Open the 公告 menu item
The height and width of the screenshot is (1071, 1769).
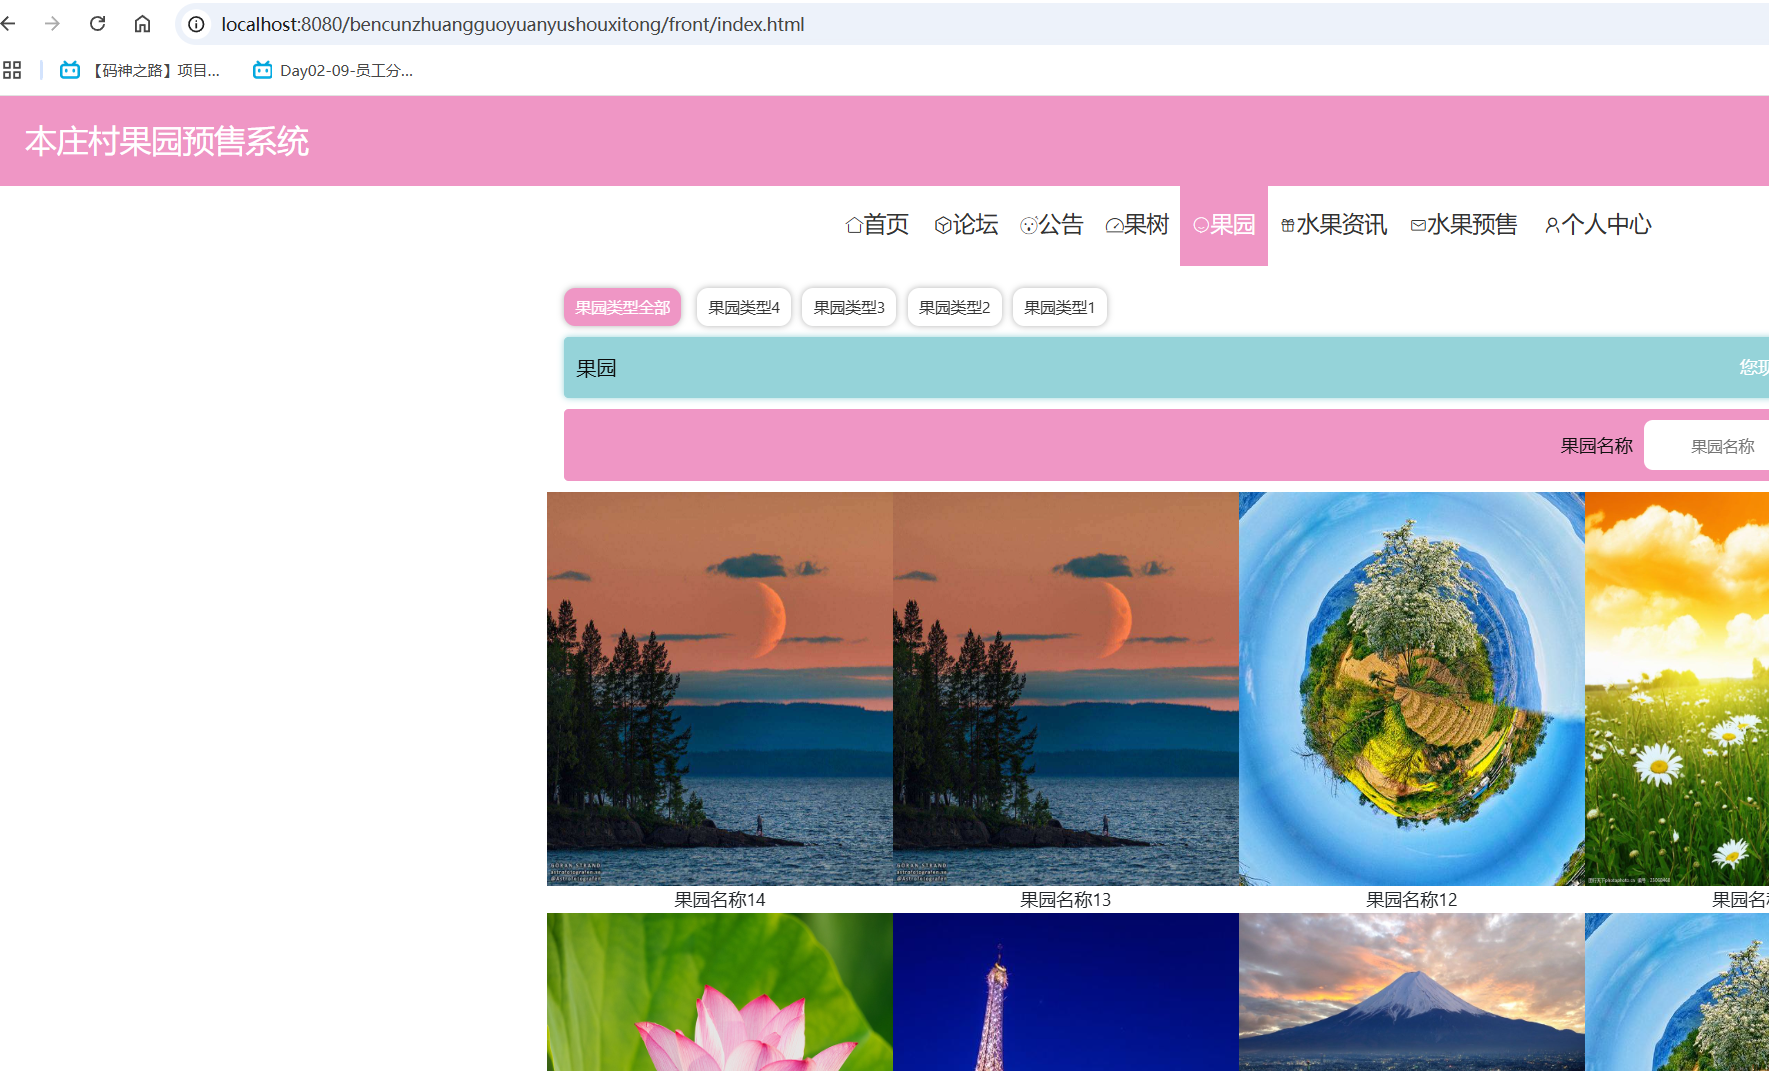tap(1052, 225)
